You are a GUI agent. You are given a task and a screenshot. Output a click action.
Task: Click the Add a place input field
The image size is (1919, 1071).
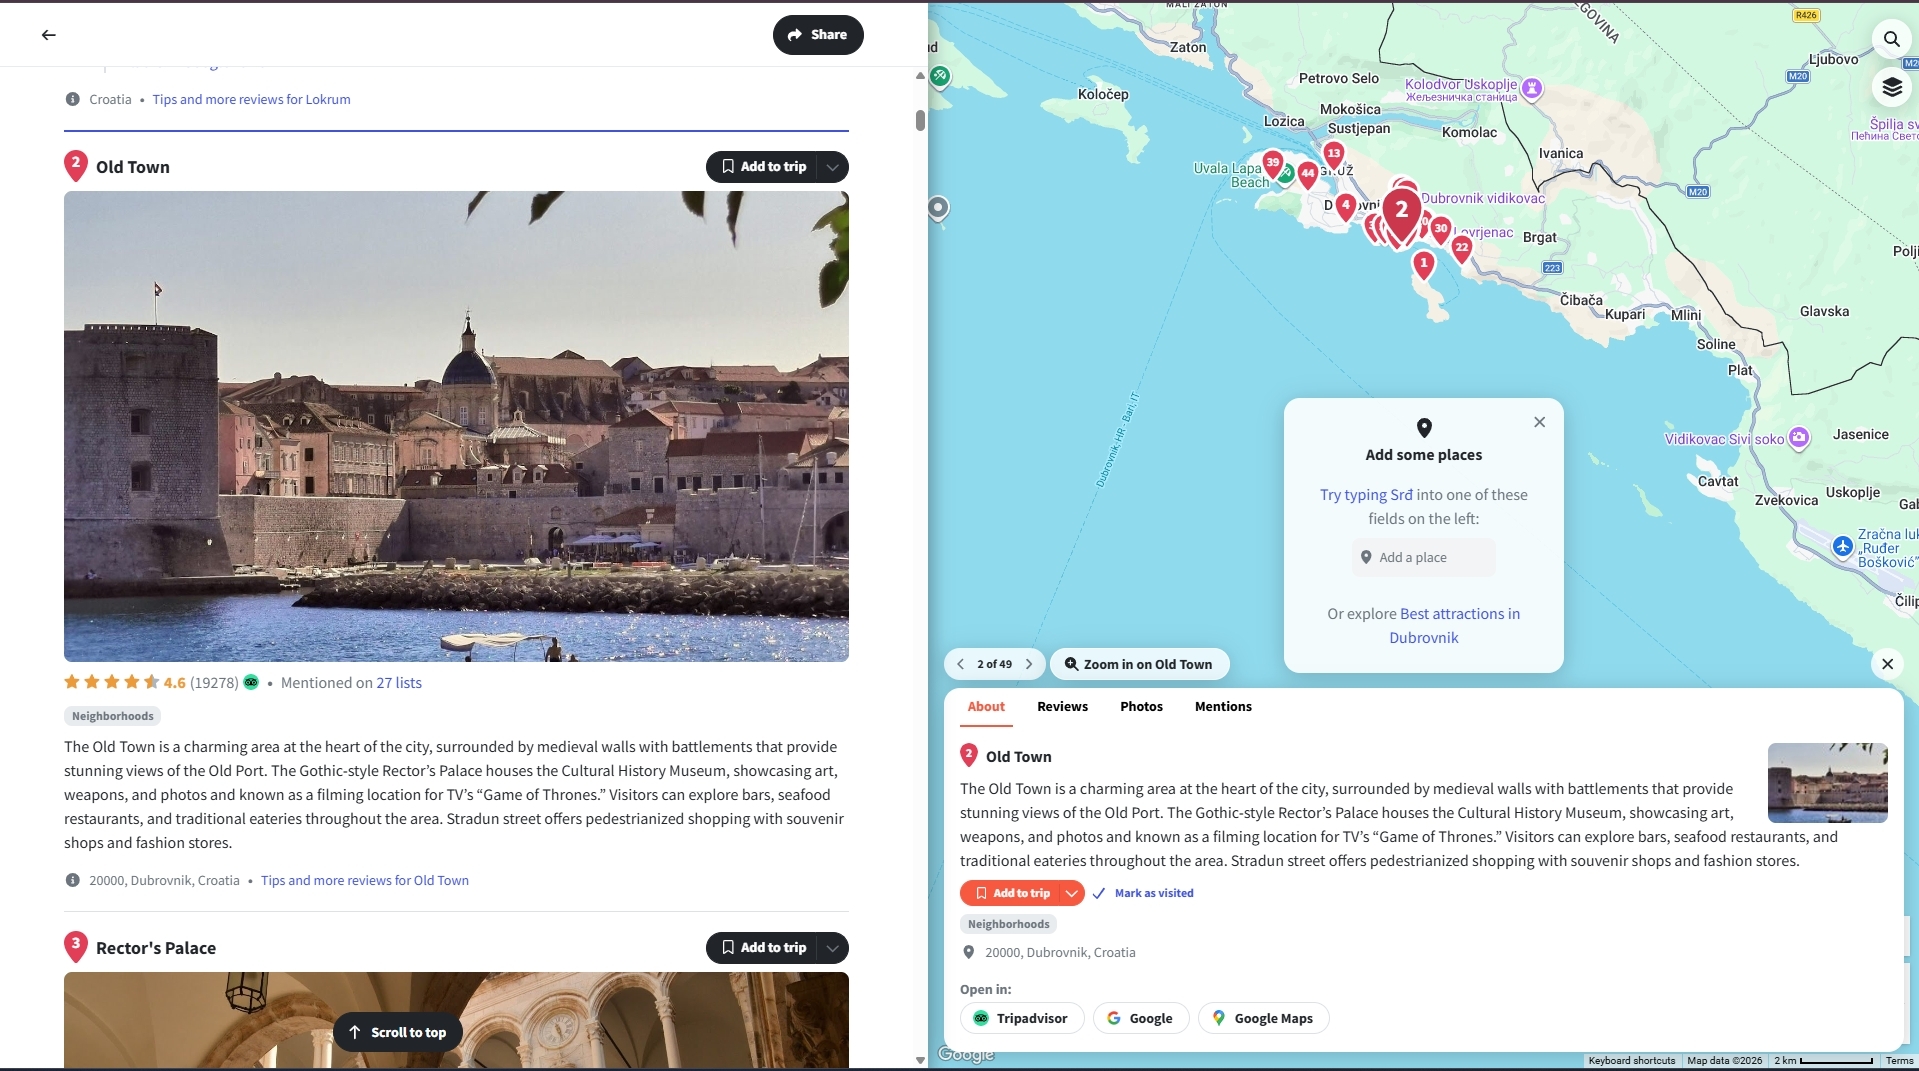click(x=1423, y=558)
